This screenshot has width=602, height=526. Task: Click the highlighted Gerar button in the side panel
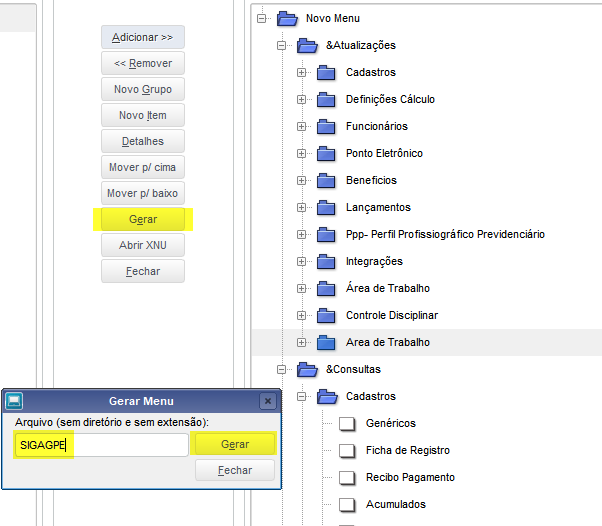tap(143, 219)
